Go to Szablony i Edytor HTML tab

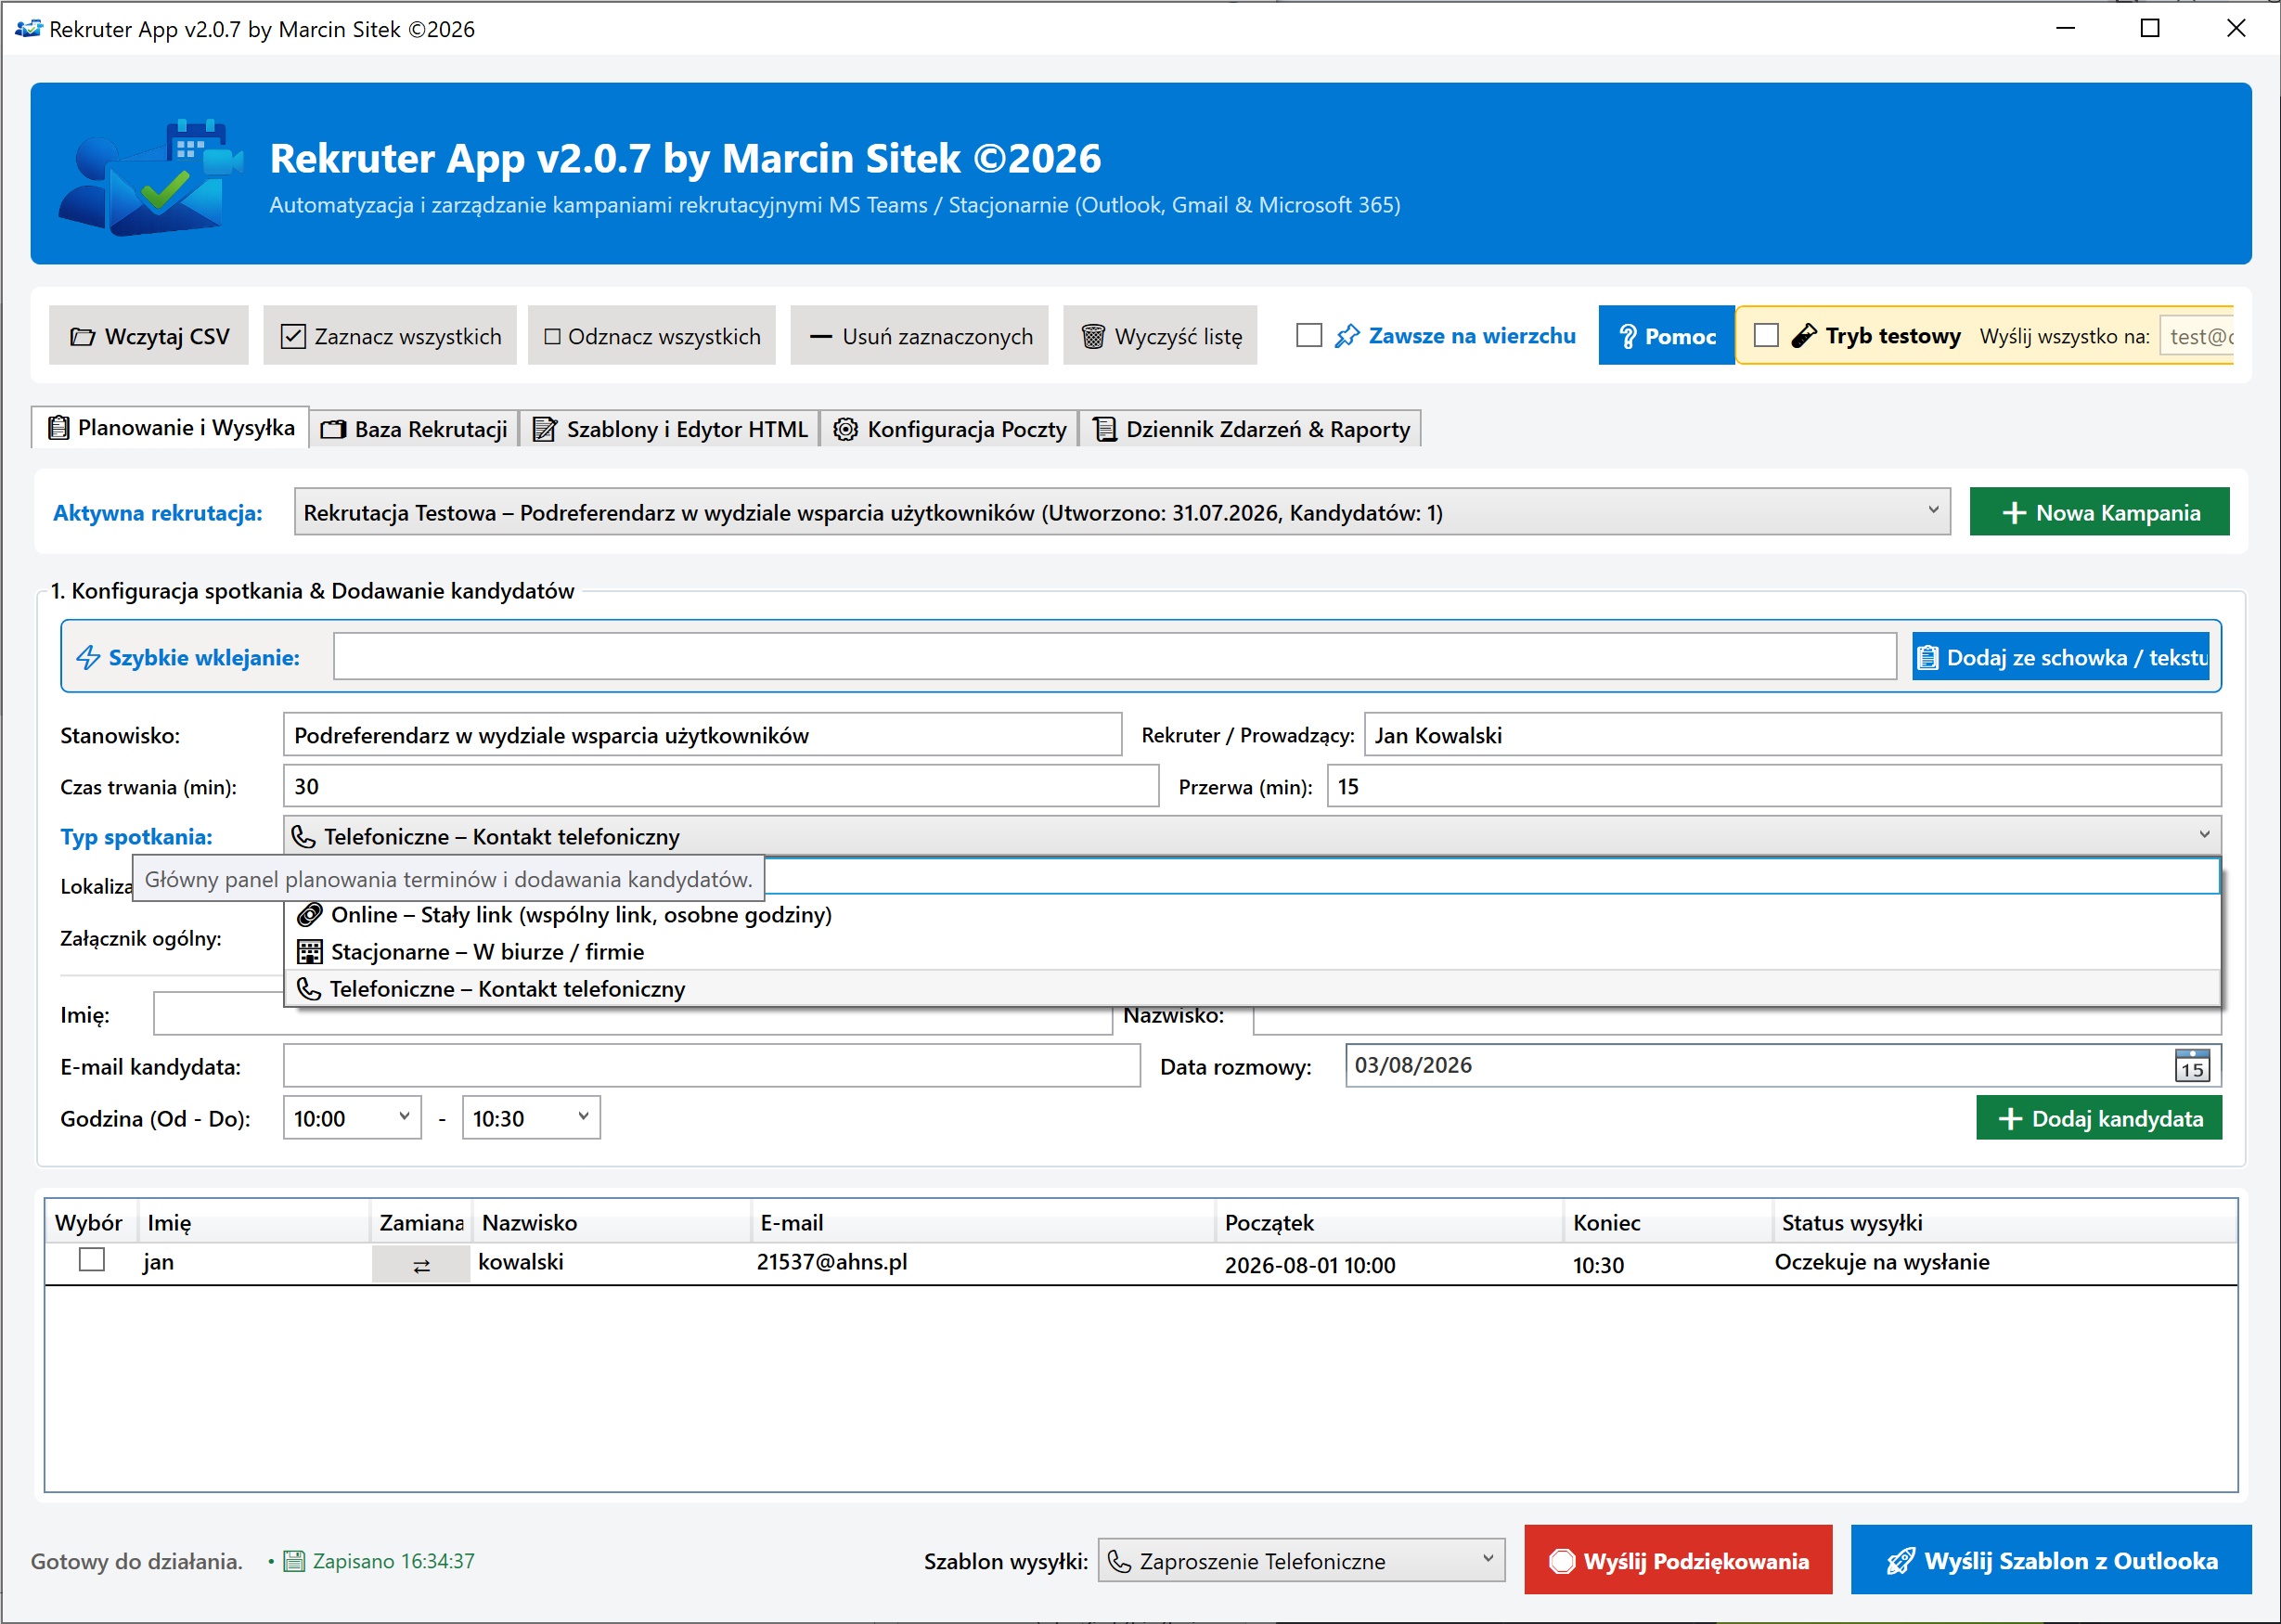(x=669, y=429)
